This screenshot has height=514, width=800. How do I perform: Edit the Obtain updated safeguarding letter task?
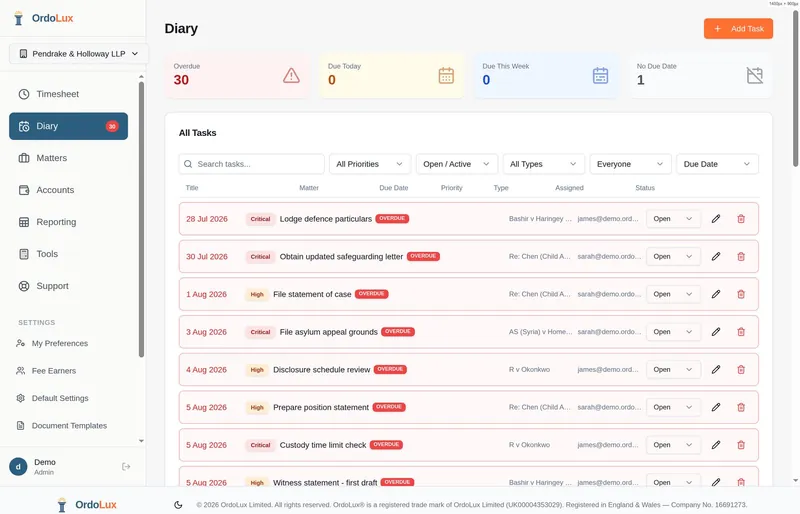point(716,256)
